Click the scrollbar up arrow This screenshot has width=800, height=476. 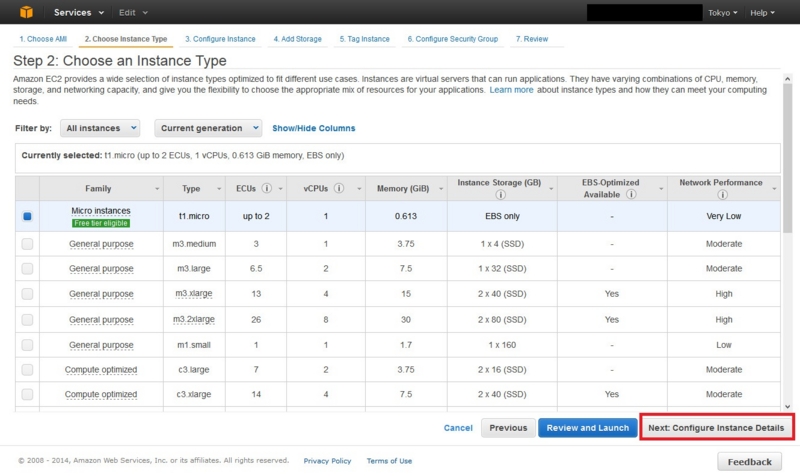787,79
